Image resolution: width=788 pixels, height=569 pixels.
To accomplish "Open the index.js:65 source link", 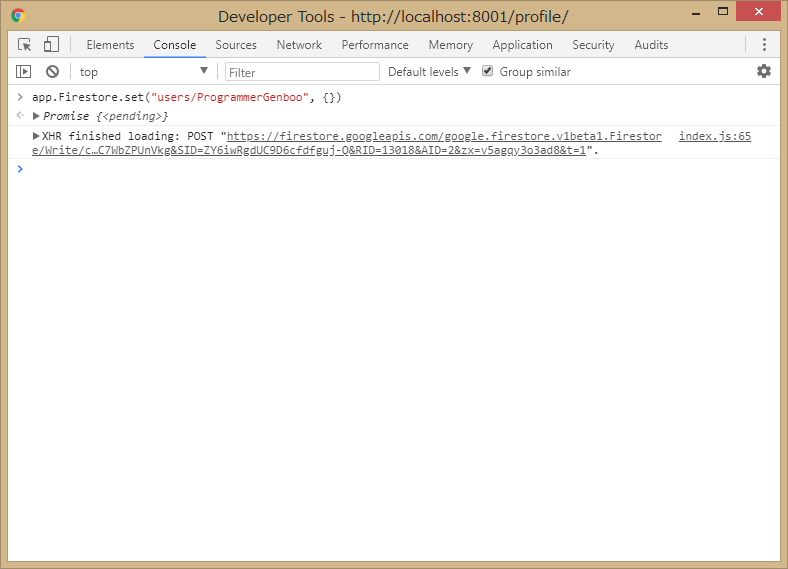I will (714, 136).
